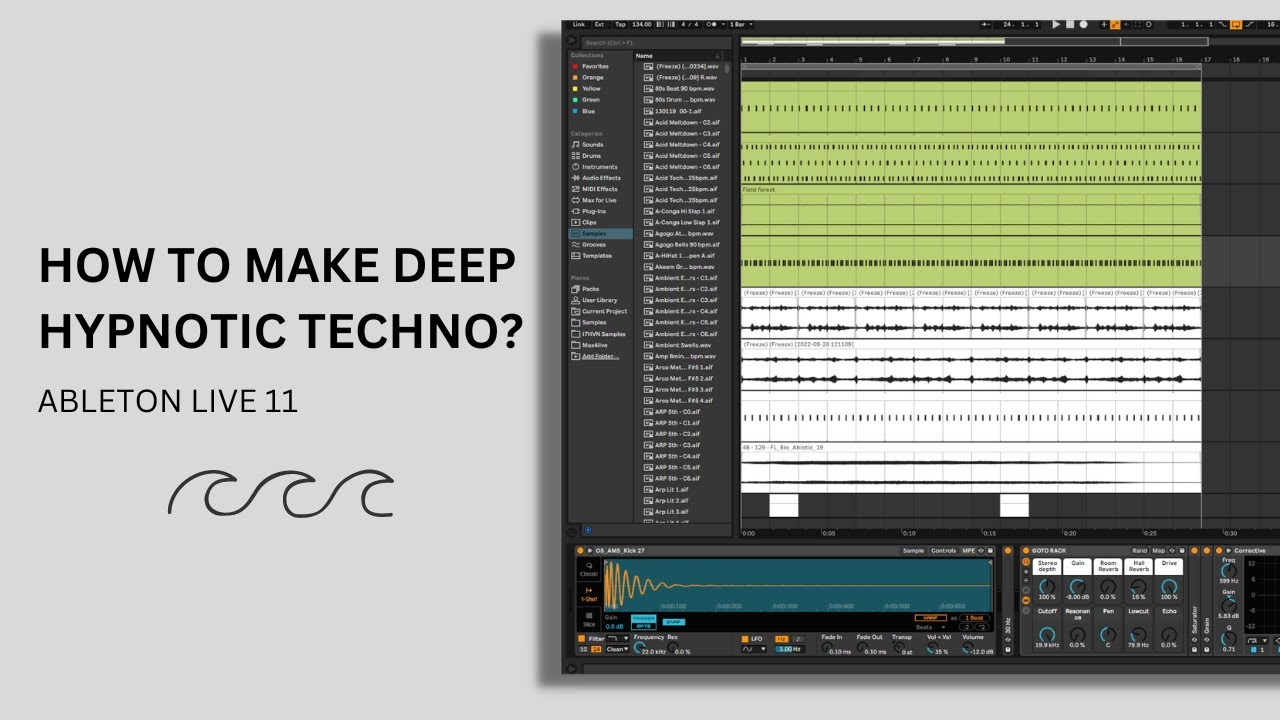Open the Templates category
Screen dimensions: 1280x720
click(x=596, y=256)
